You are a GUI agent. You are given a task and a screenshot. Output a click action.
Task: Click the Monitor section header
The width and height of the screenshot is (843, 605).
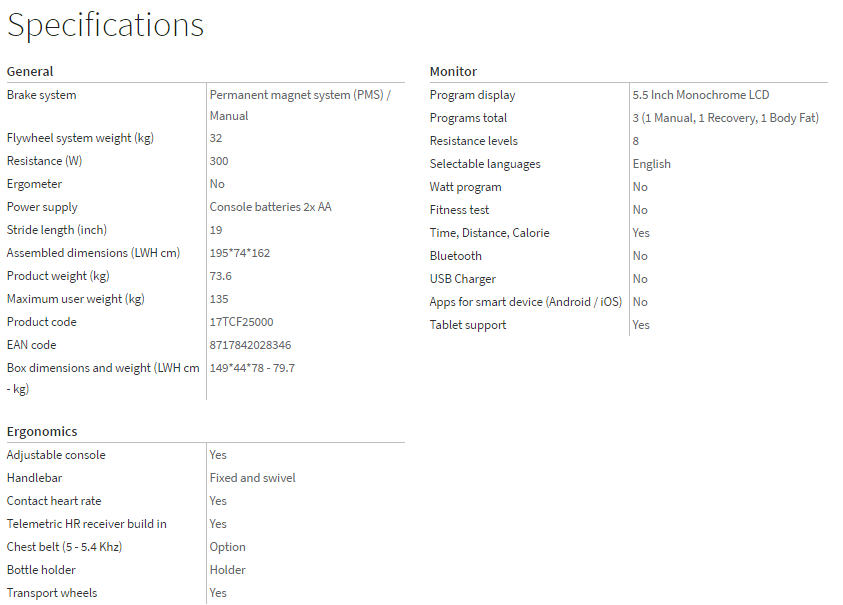453,71
